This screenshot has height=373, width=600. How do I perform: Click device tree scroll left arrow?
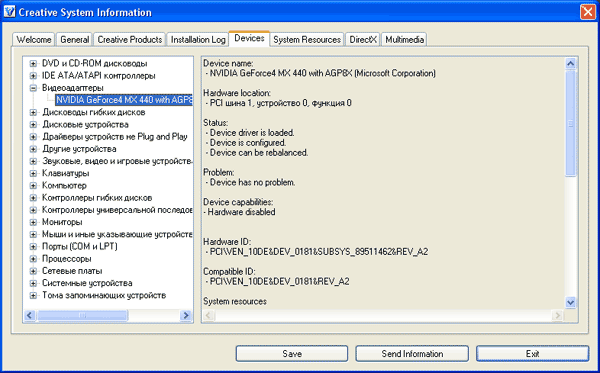[30, 316]
